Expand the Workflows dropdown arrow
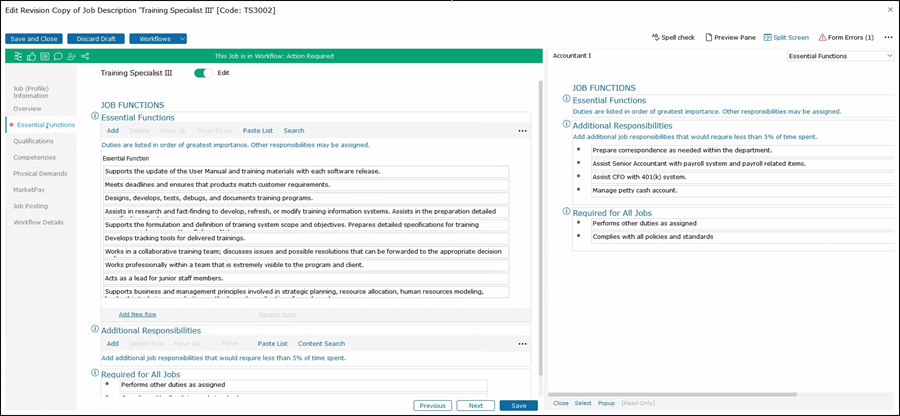 click(182, 39)
